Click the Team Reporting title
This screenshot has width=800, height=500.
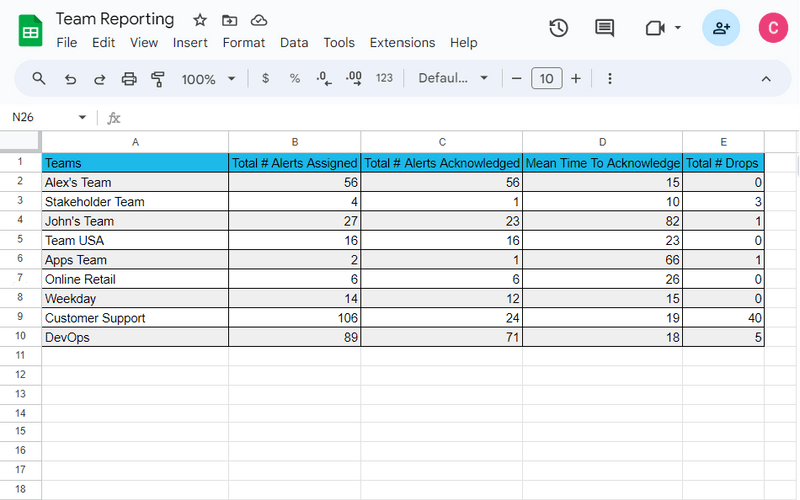pos(115,19)
